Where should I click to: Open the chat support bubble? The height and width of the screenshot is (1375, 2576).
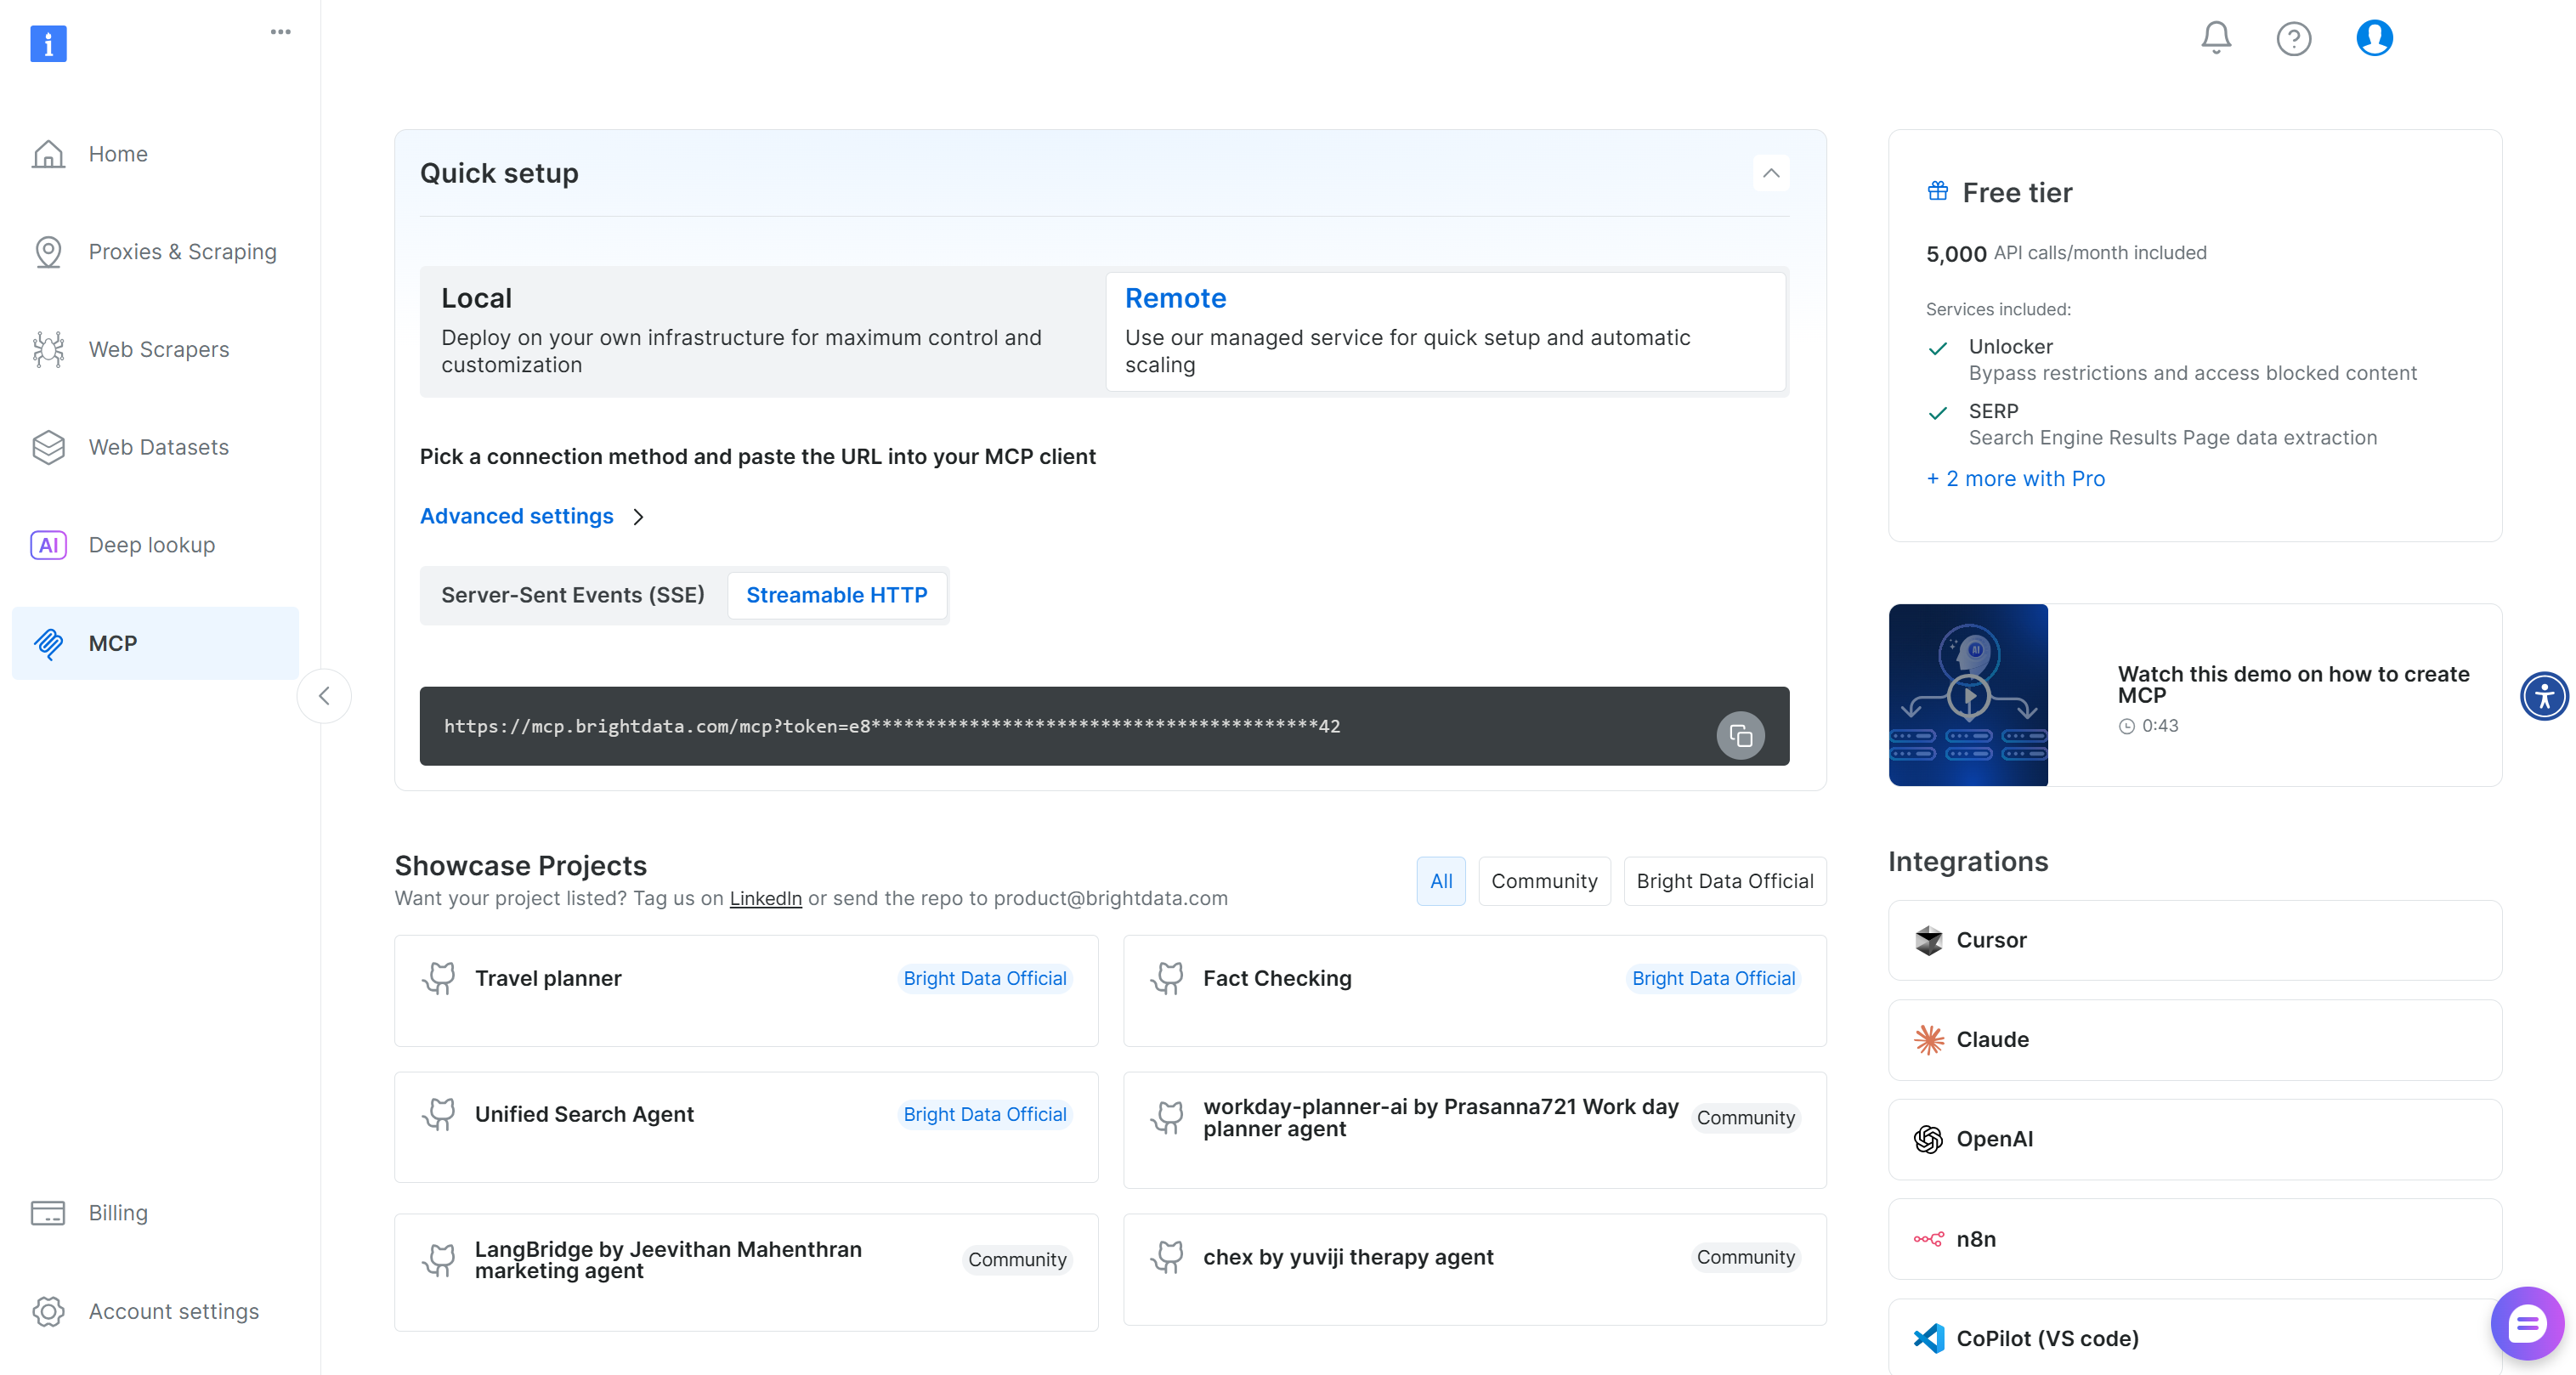tap(2526, 1324)
